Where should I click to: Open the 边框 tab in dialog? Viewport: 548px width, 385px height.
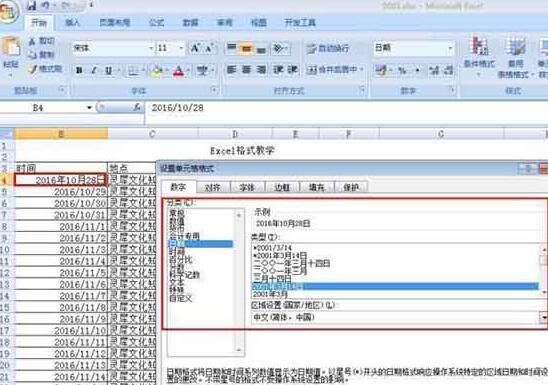282,188
